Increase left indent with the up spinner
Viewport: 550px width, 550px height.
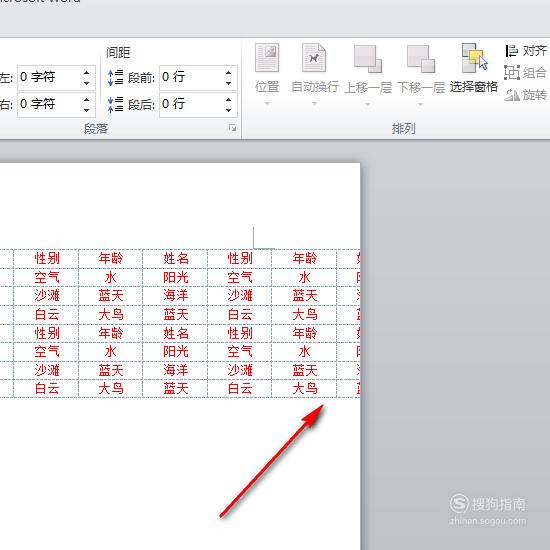(x=86, y=72)
